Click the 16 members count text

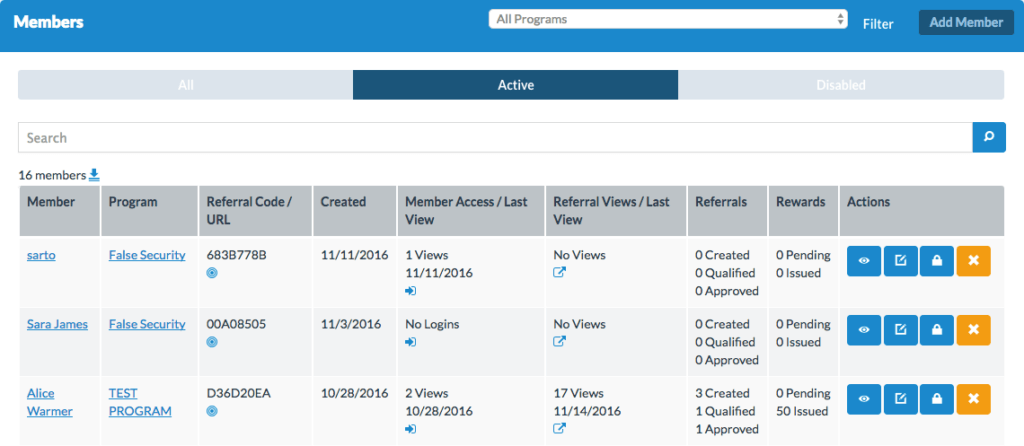coord(52,175)
